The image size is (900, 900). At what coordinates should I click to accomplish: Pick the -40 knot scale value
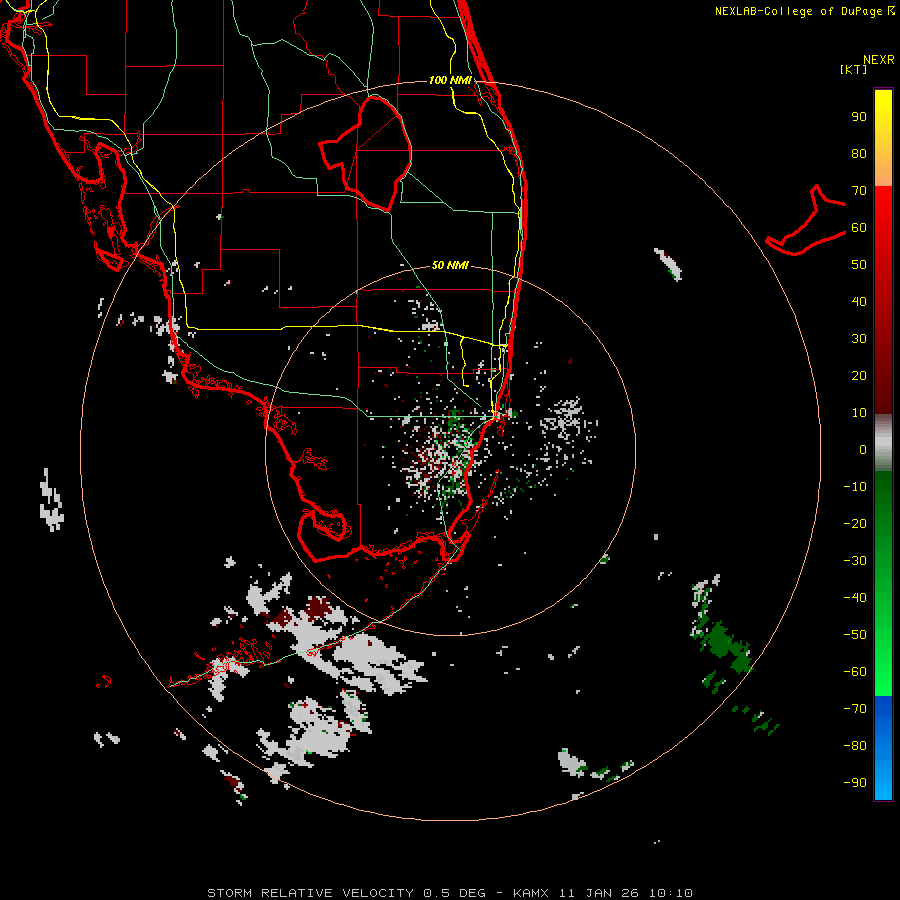(855, 598)
